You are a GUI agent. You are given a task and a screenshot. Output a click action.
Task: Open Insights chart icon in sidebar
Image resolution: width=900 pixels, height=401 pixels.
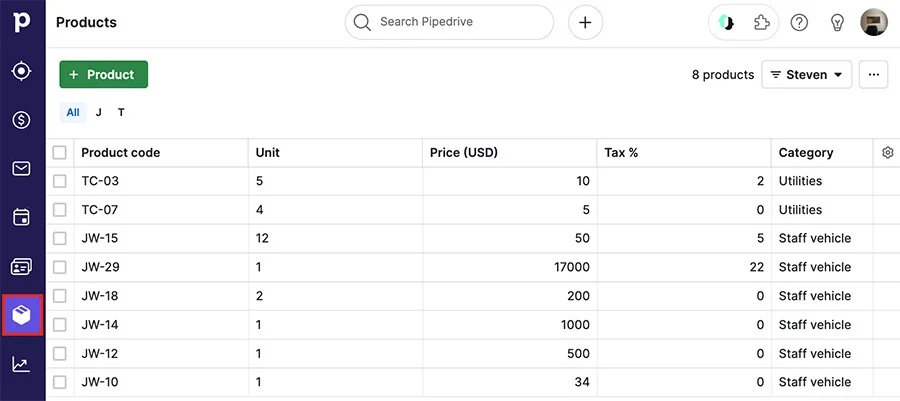click(x=21, y=364)
